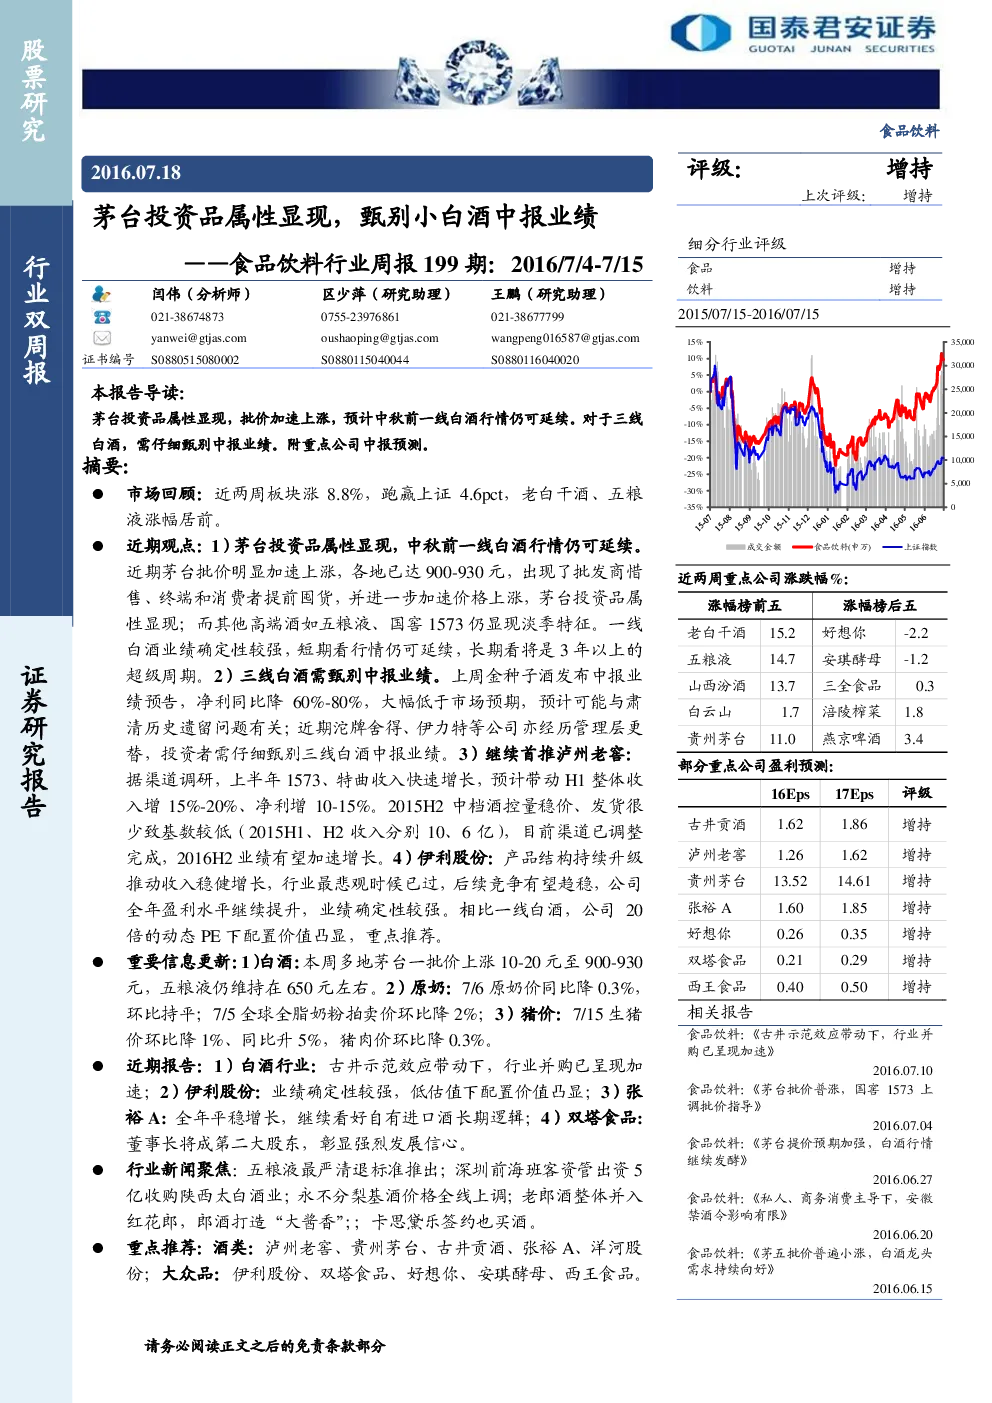Screen dimensions: 992x1403
Task: Click 重点推荐 bullet heading
Action: click(165, 1248)
